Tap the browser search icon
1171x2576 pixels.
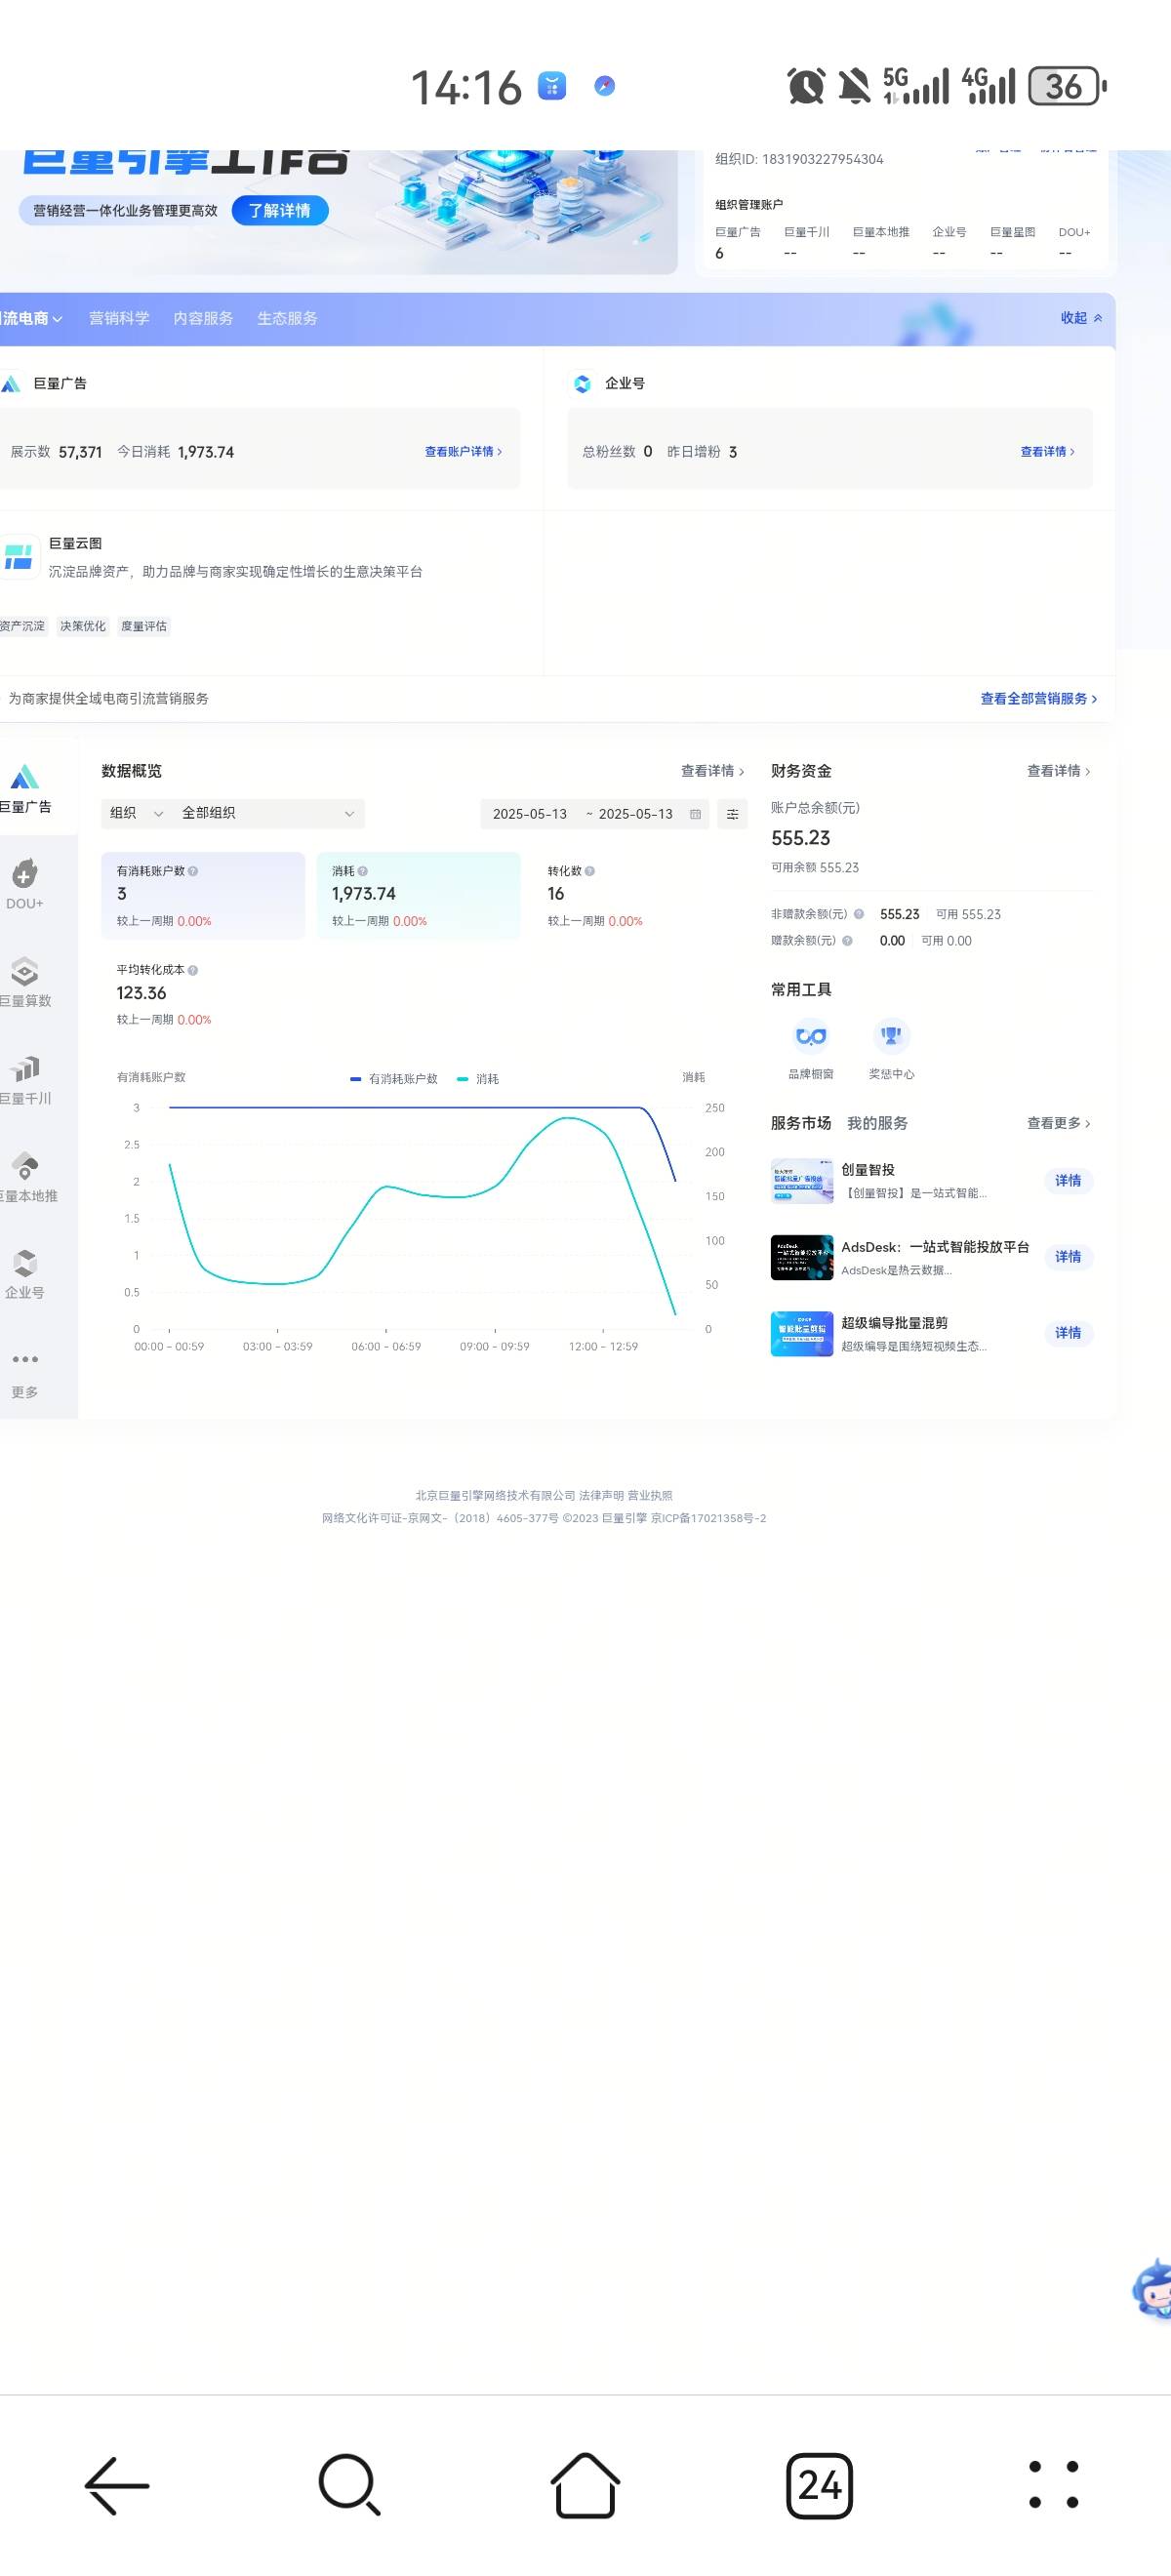[x=350, y=2485]
